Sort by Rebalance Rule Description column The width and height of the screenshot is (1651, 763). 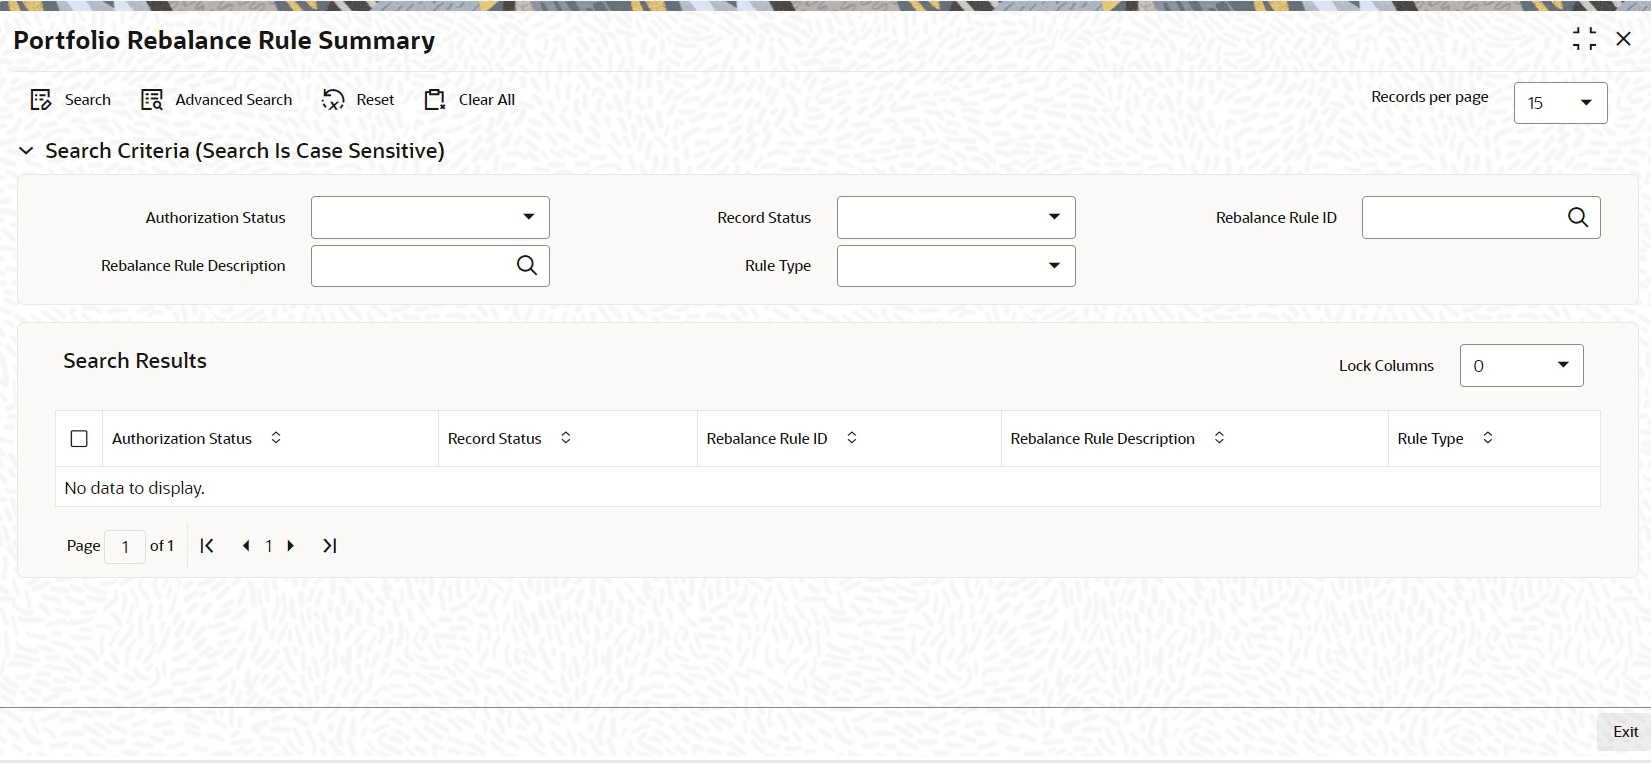(x=1219, y=438)
